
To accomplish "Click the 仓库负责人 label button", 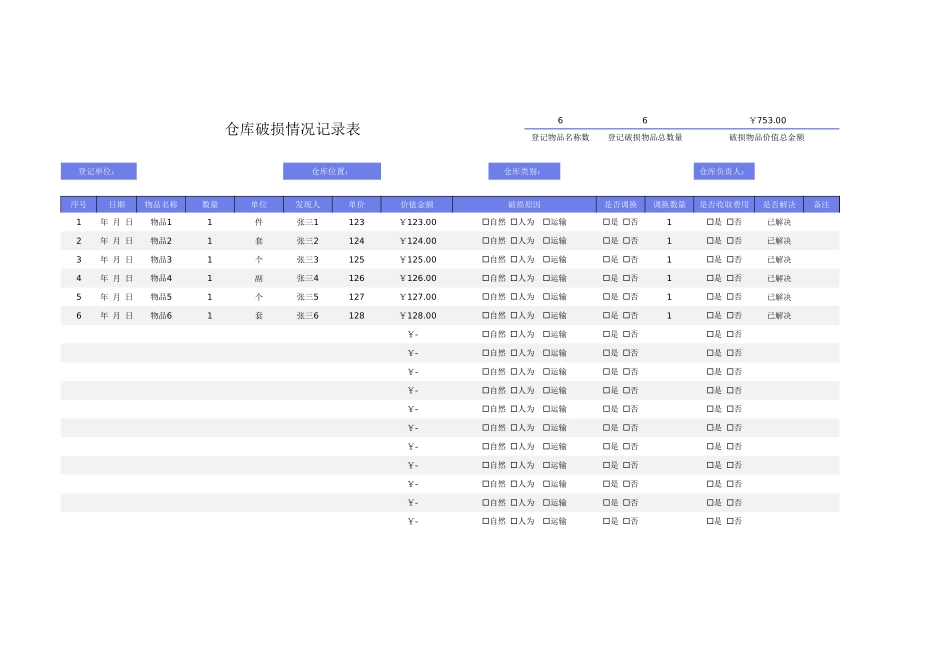I will tap(724, 170).
